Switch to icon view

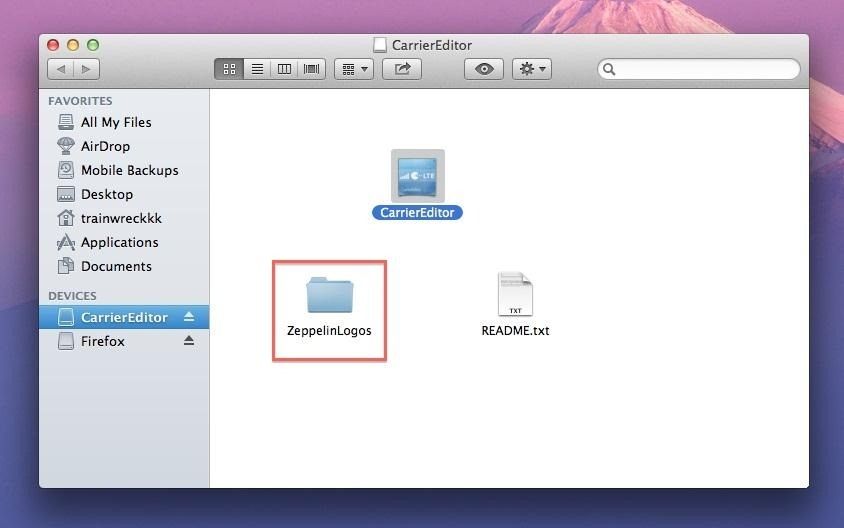(229, 69)
